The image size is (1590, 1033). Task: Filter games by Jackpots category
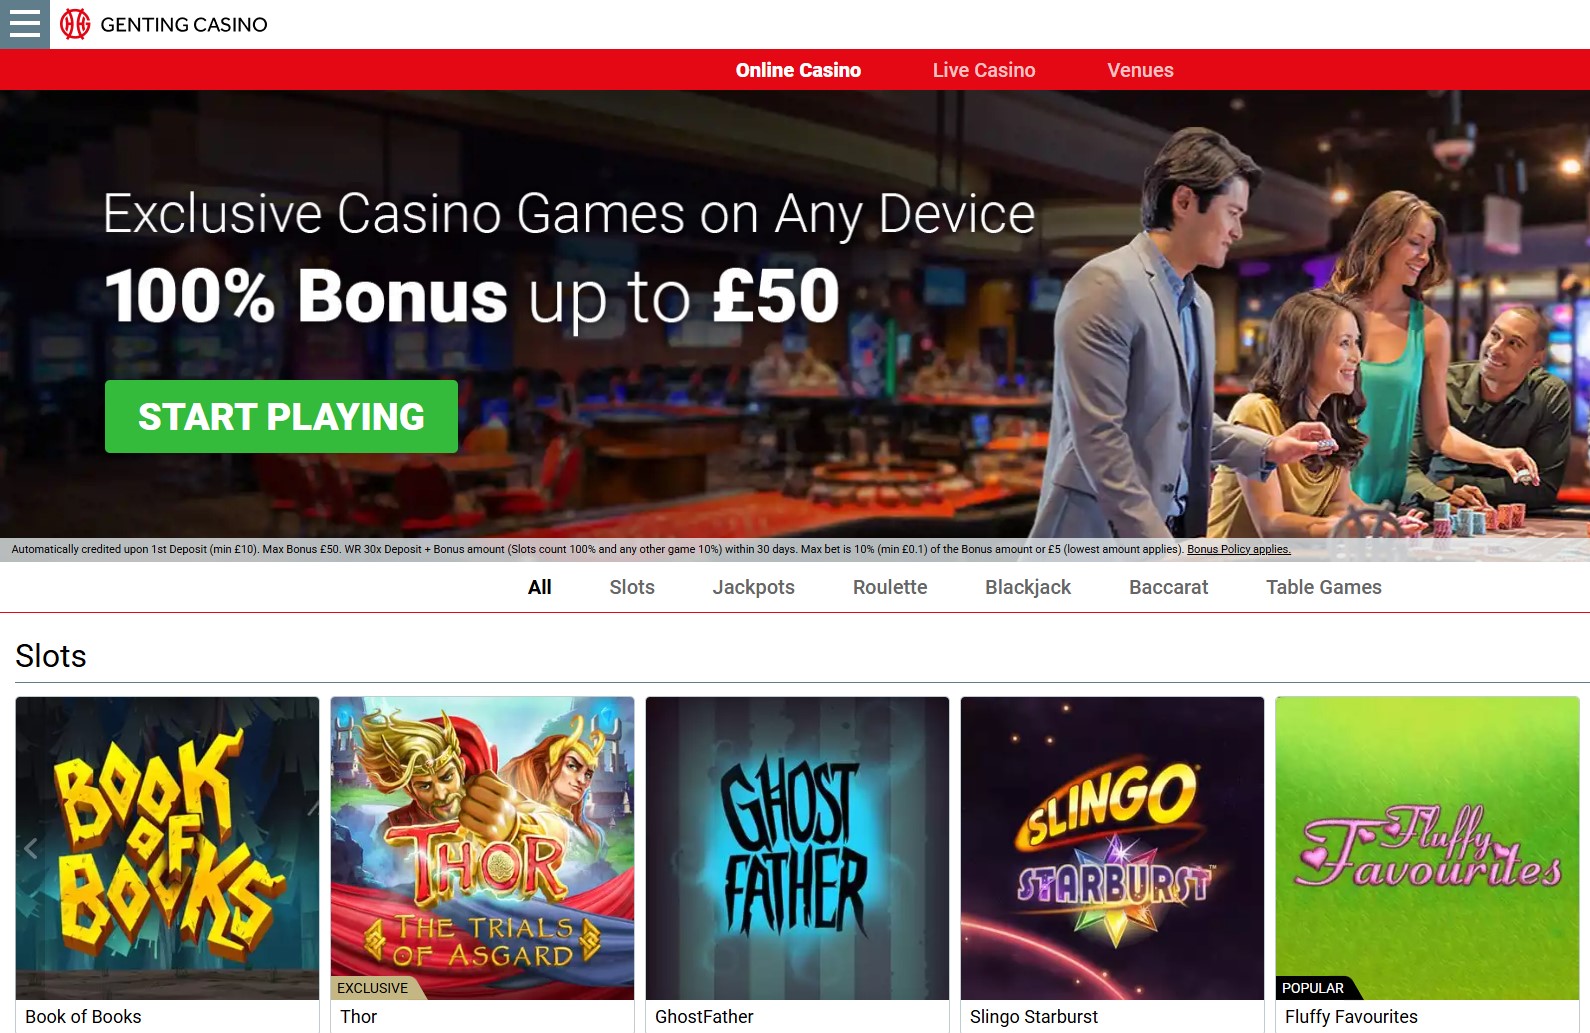pos(753,587)
